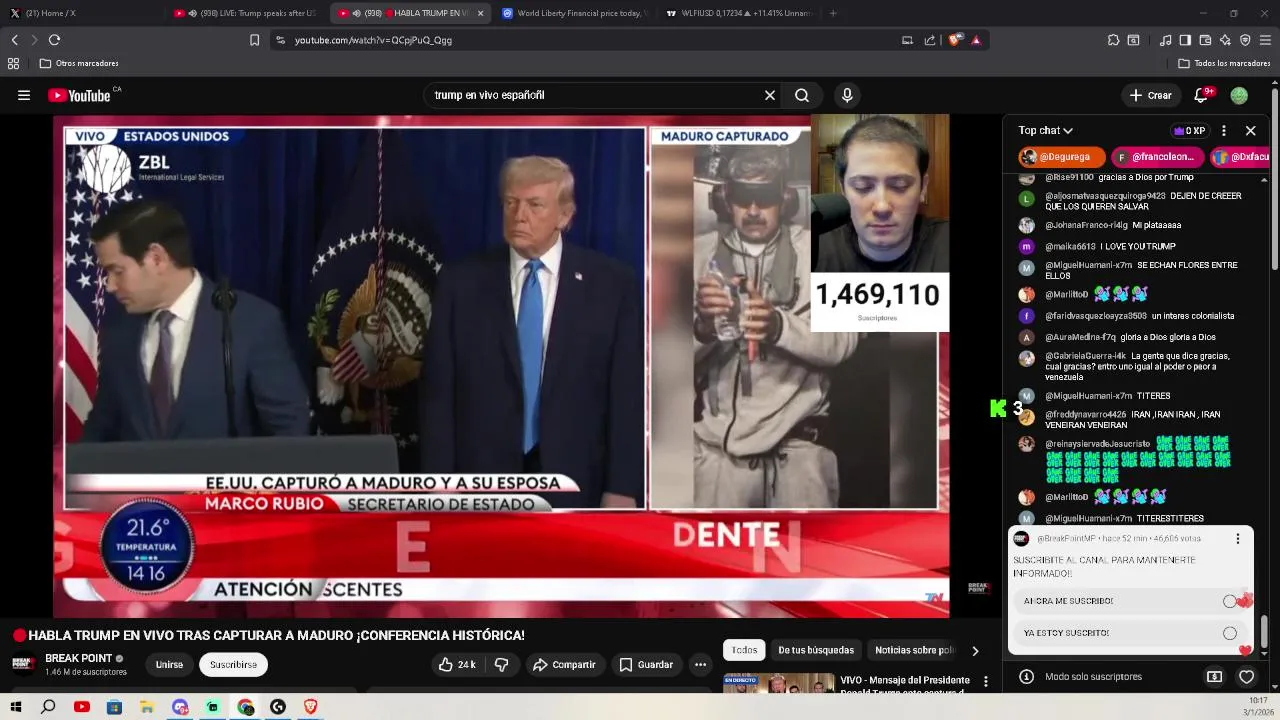Click the Unirse membership button

[x=169, y=664]
